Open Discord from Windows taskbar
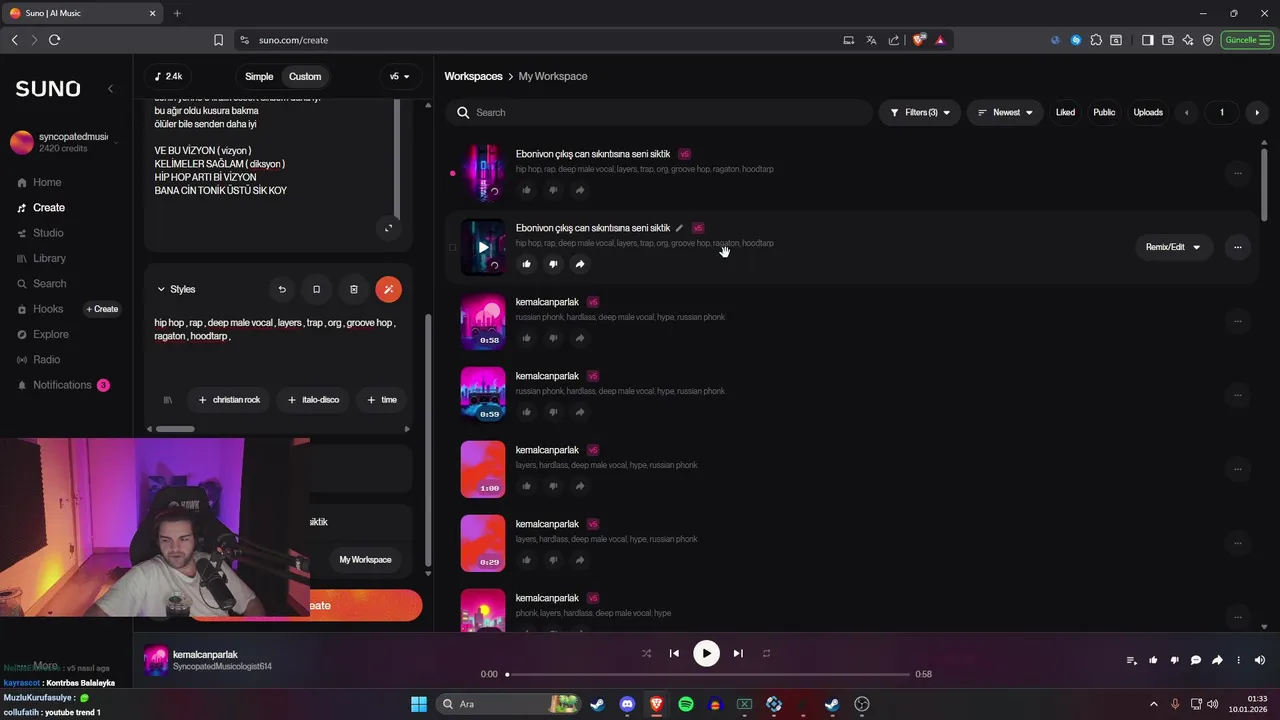The height and width of the screenshot is (720, 1280). click(x=627, y=704)
